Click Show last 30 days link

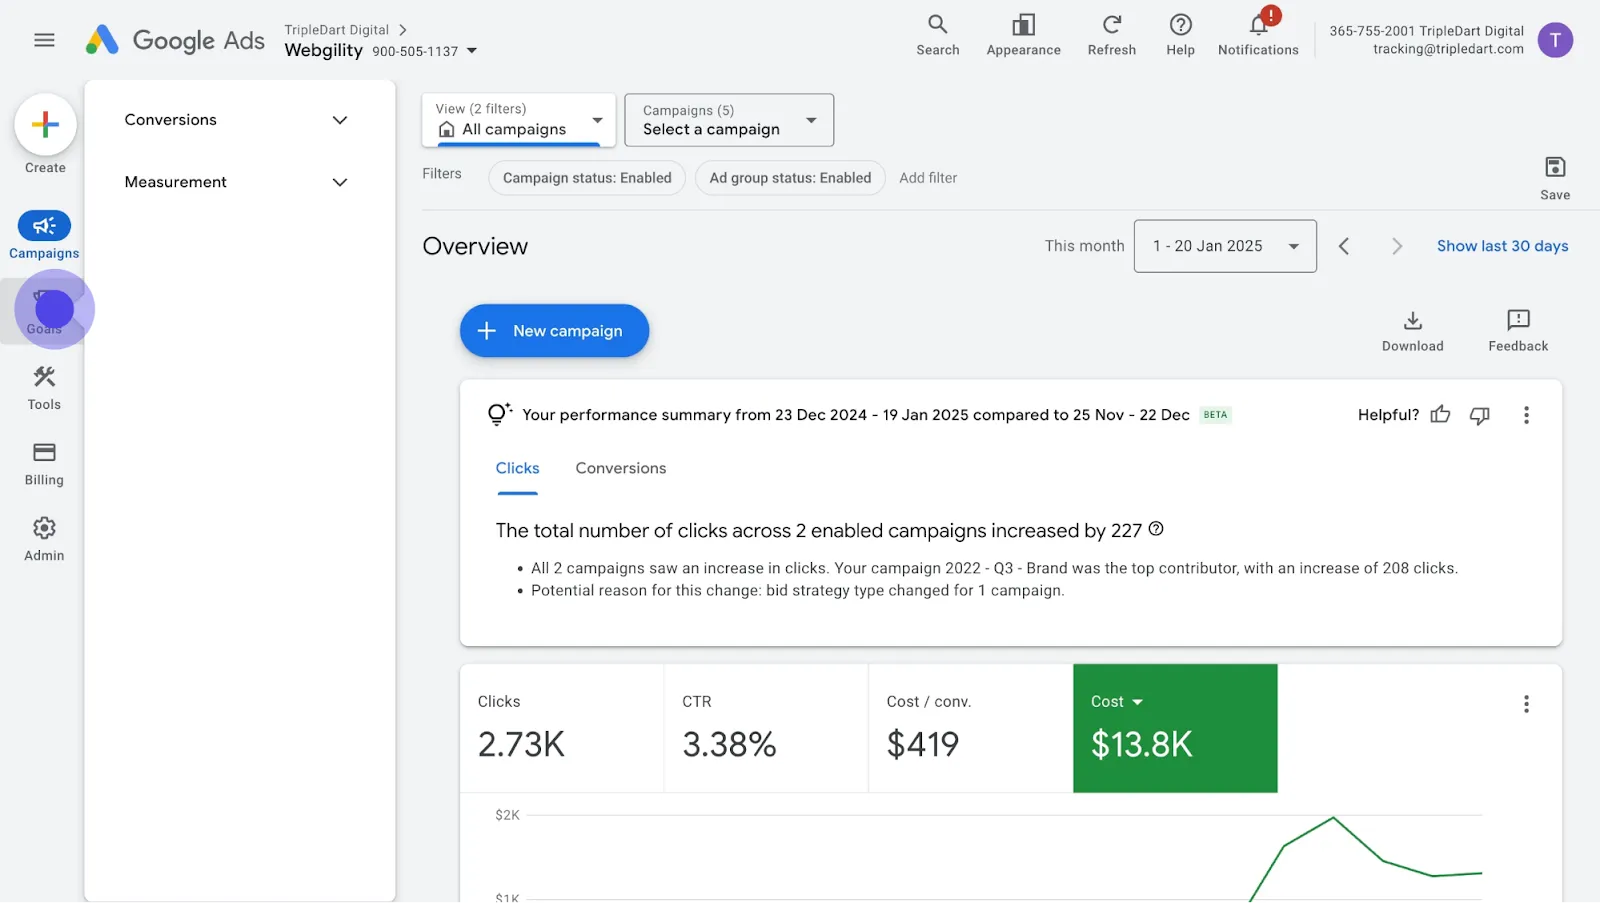click(1502, 246)
